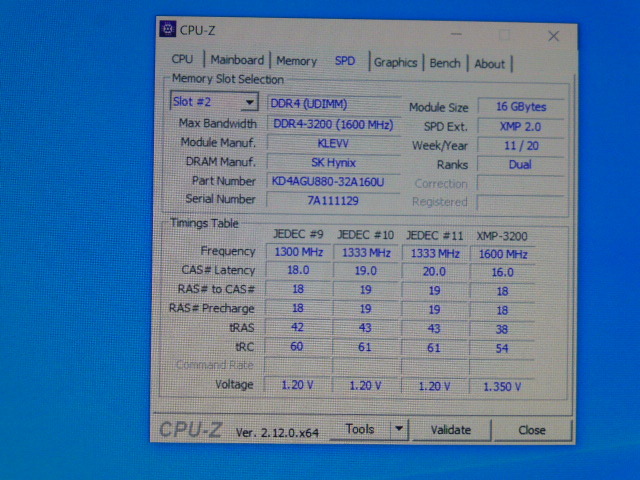Open the Graphics tab
Image resolution: width=640 pixels, height=480 pixels.
point(396,62)
